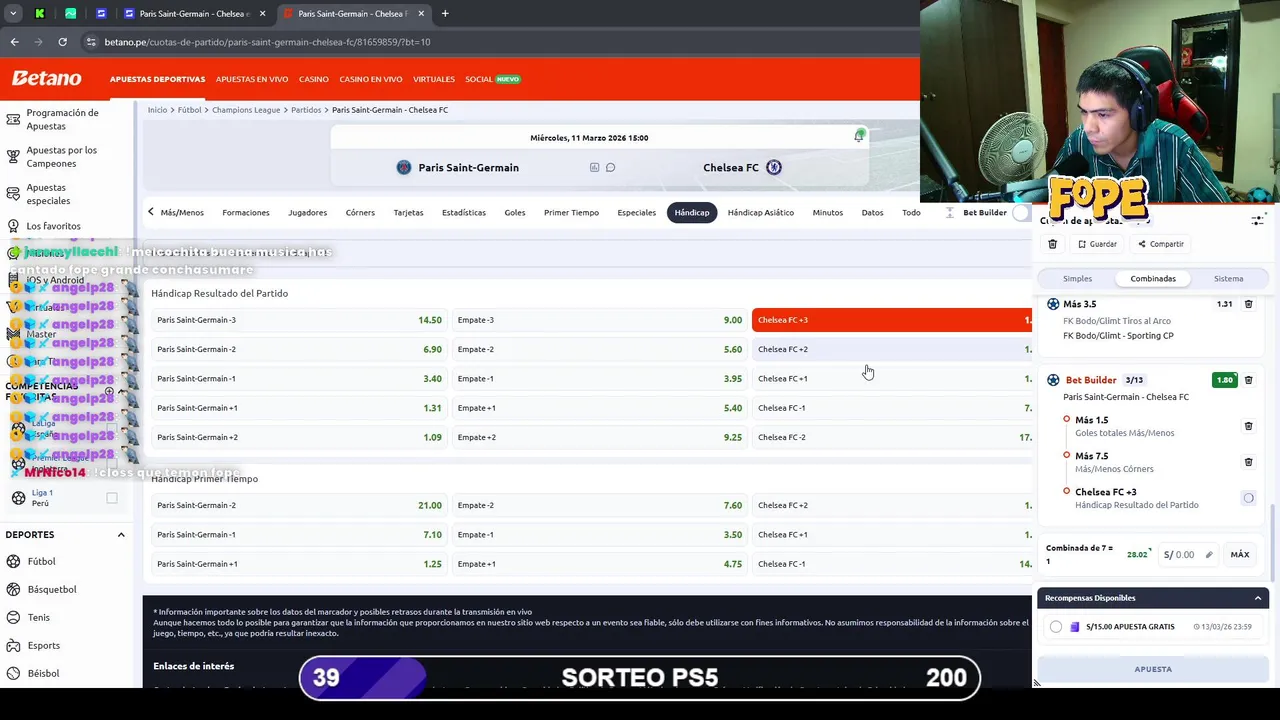Screen dimensions: 1280x720
Task: Open the match statistics icon beside Paris Saint-Germain
Action: point(594,167)
